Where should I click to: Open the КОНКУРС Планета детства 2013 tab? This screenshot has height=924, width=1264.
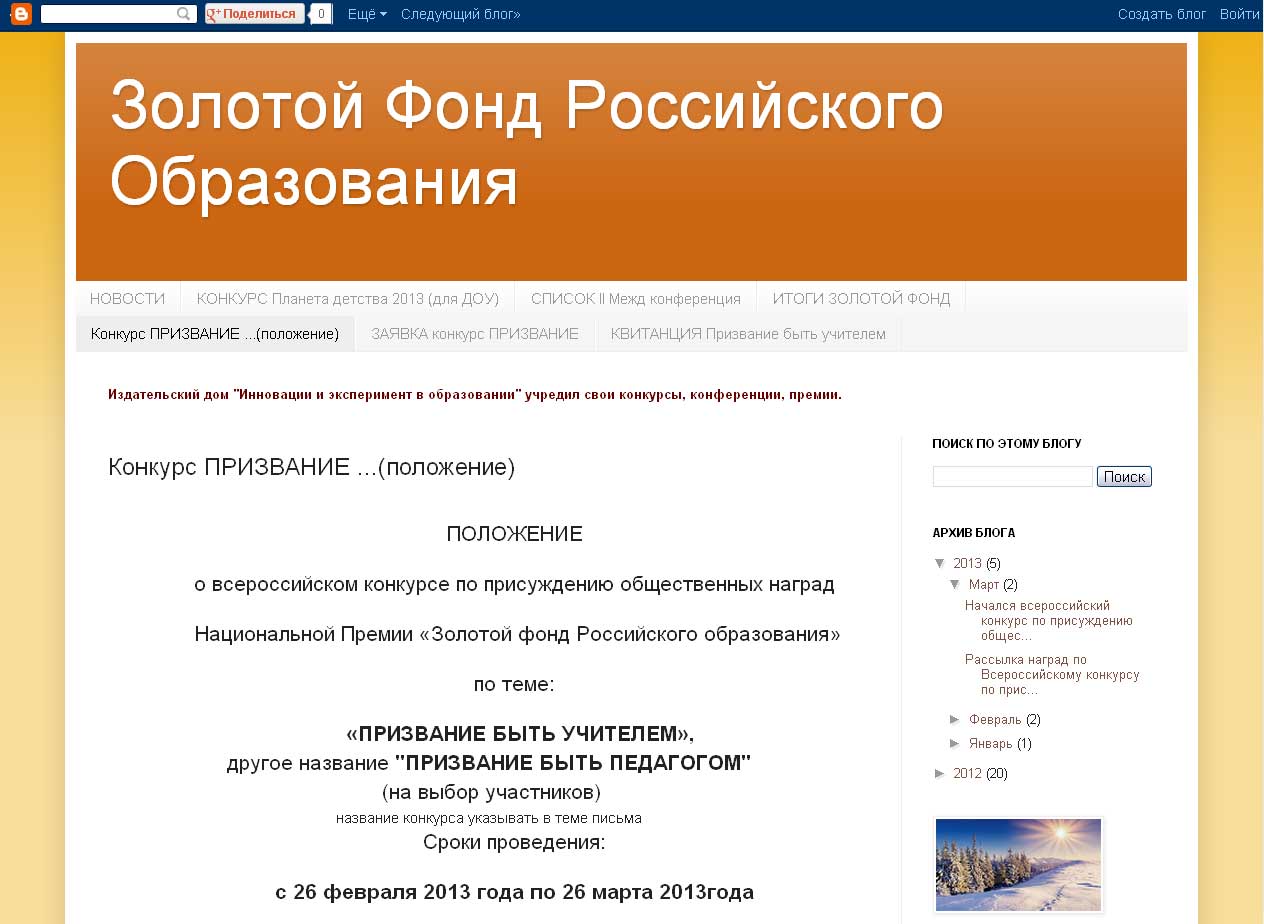click(347, 299)
